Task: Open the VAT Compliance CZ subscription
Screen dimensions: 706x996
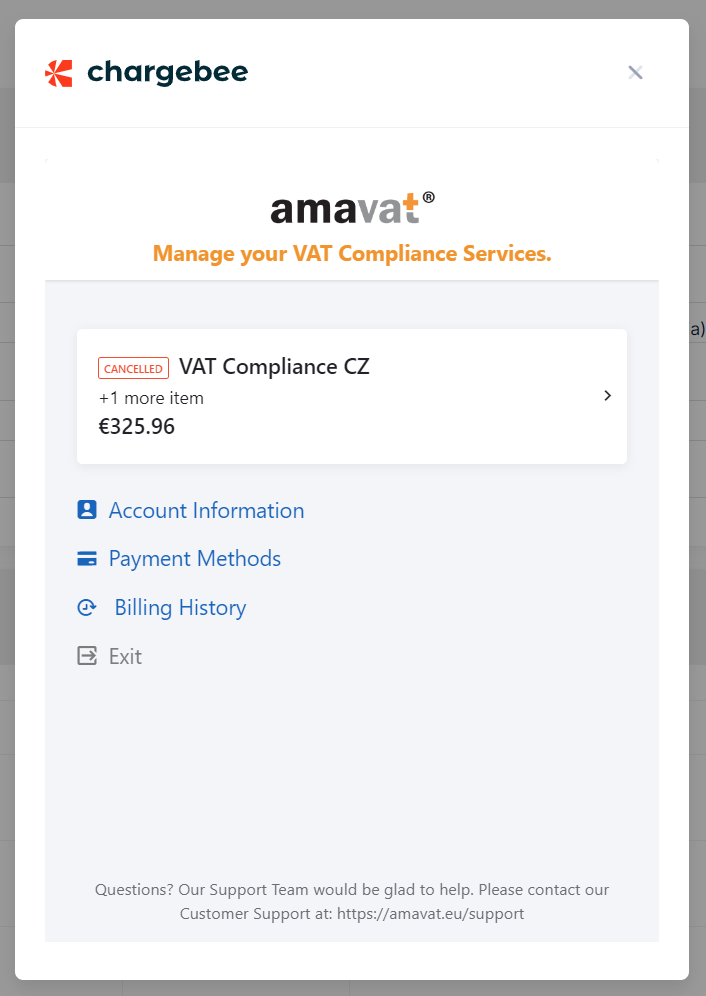Action: tap(274, 367)
